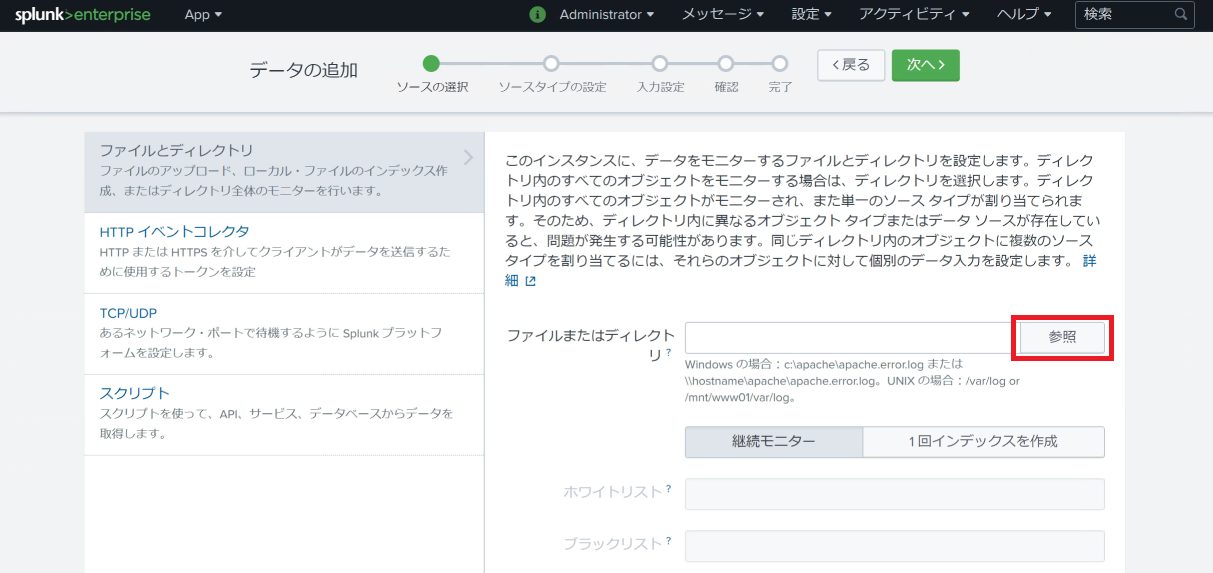Expand the アクティビティ menu

(914, 15)
